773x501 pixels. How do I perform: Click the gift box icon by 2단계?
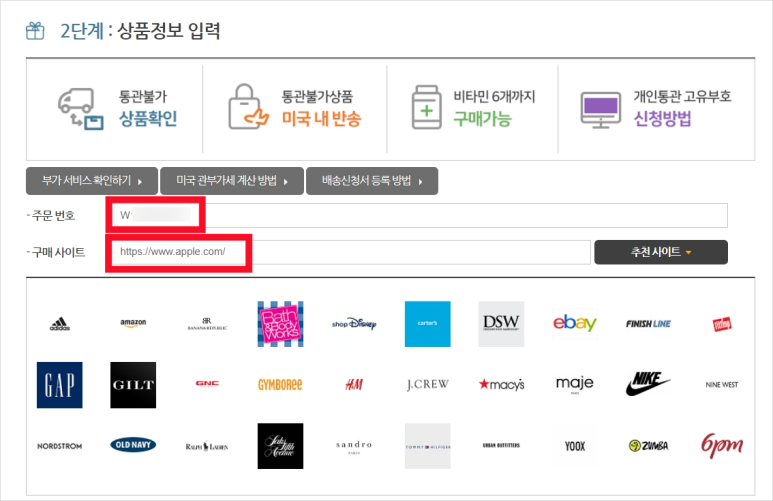pyautogui.click(x=35, y=31)
